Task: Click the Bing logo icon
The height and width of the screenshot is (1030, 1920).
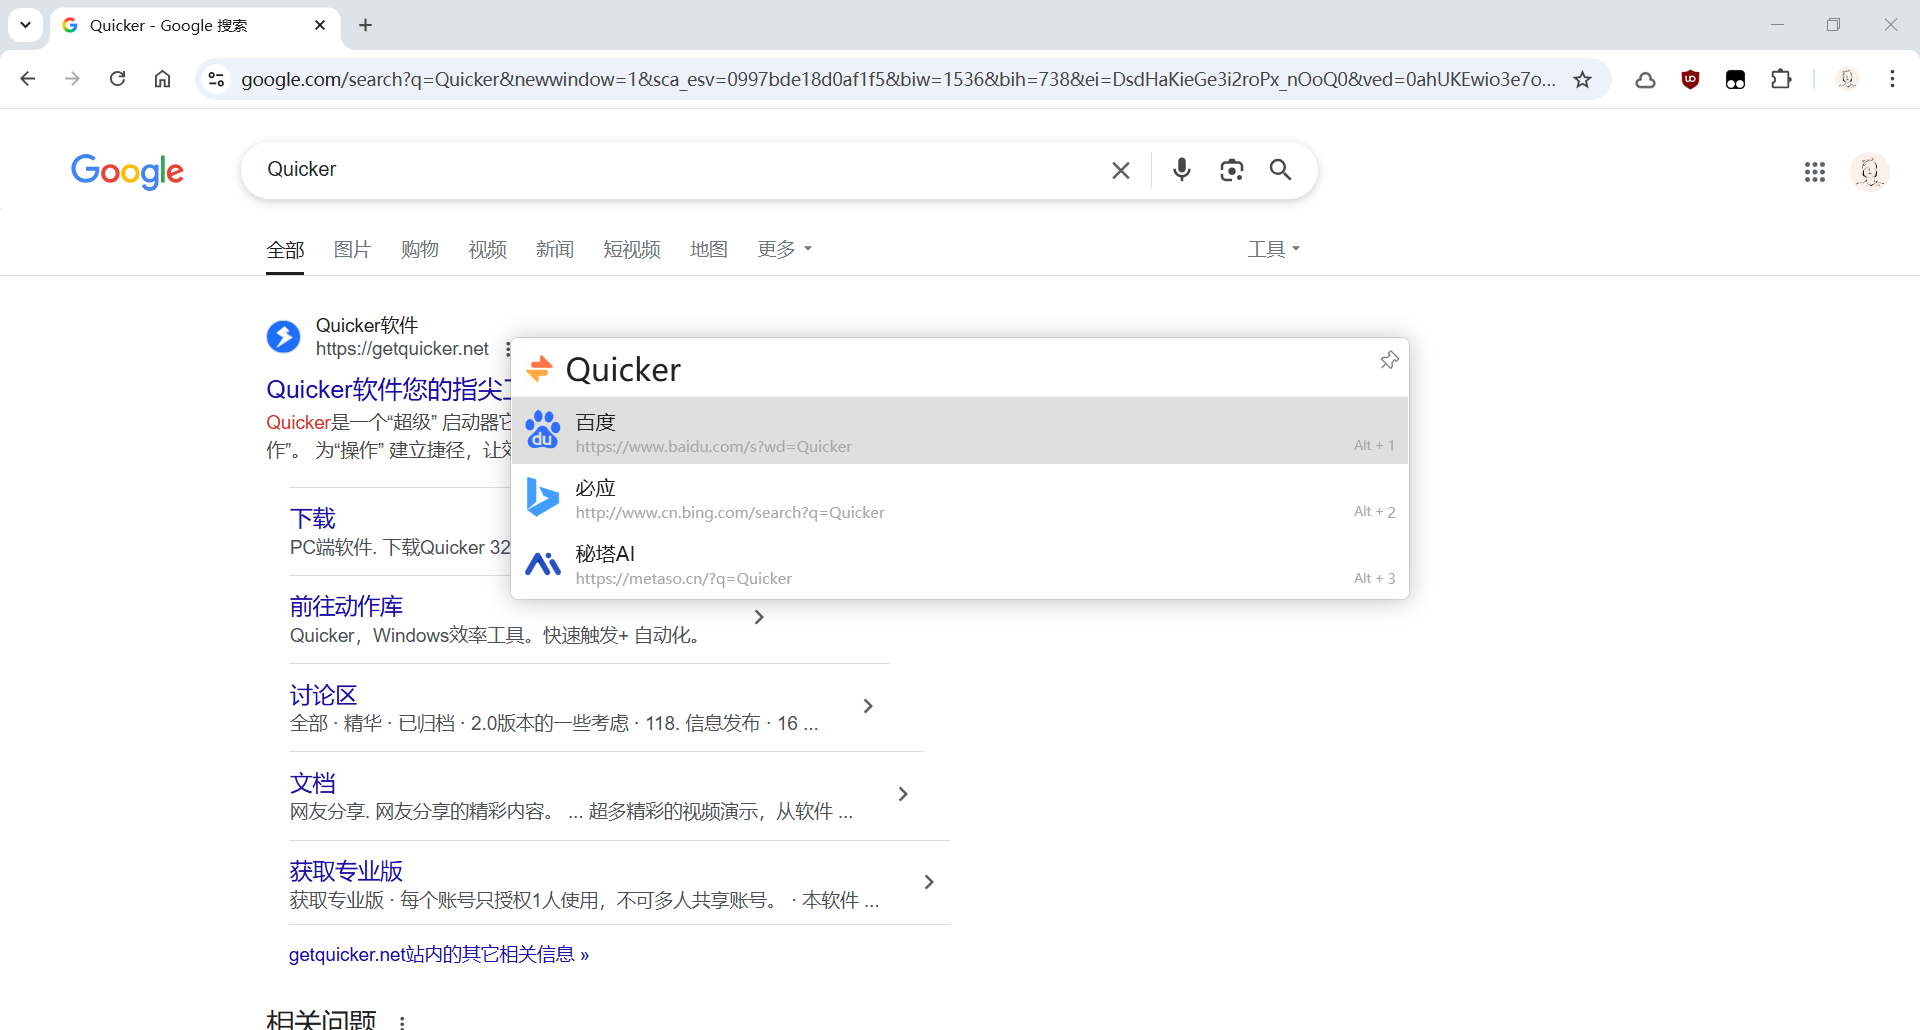Action: click(543, 497)
